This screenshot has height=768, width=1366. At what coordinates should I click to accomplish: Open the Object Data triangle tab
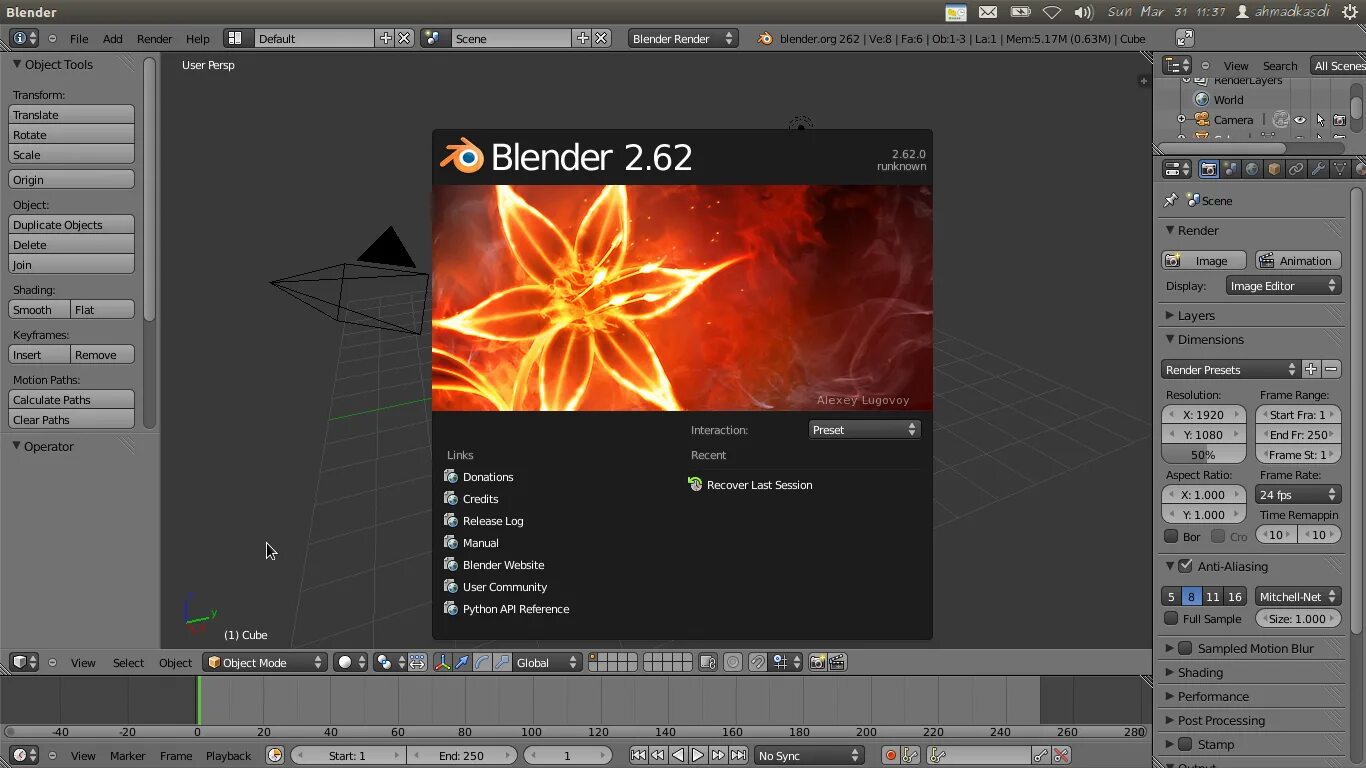[1340, 169]
